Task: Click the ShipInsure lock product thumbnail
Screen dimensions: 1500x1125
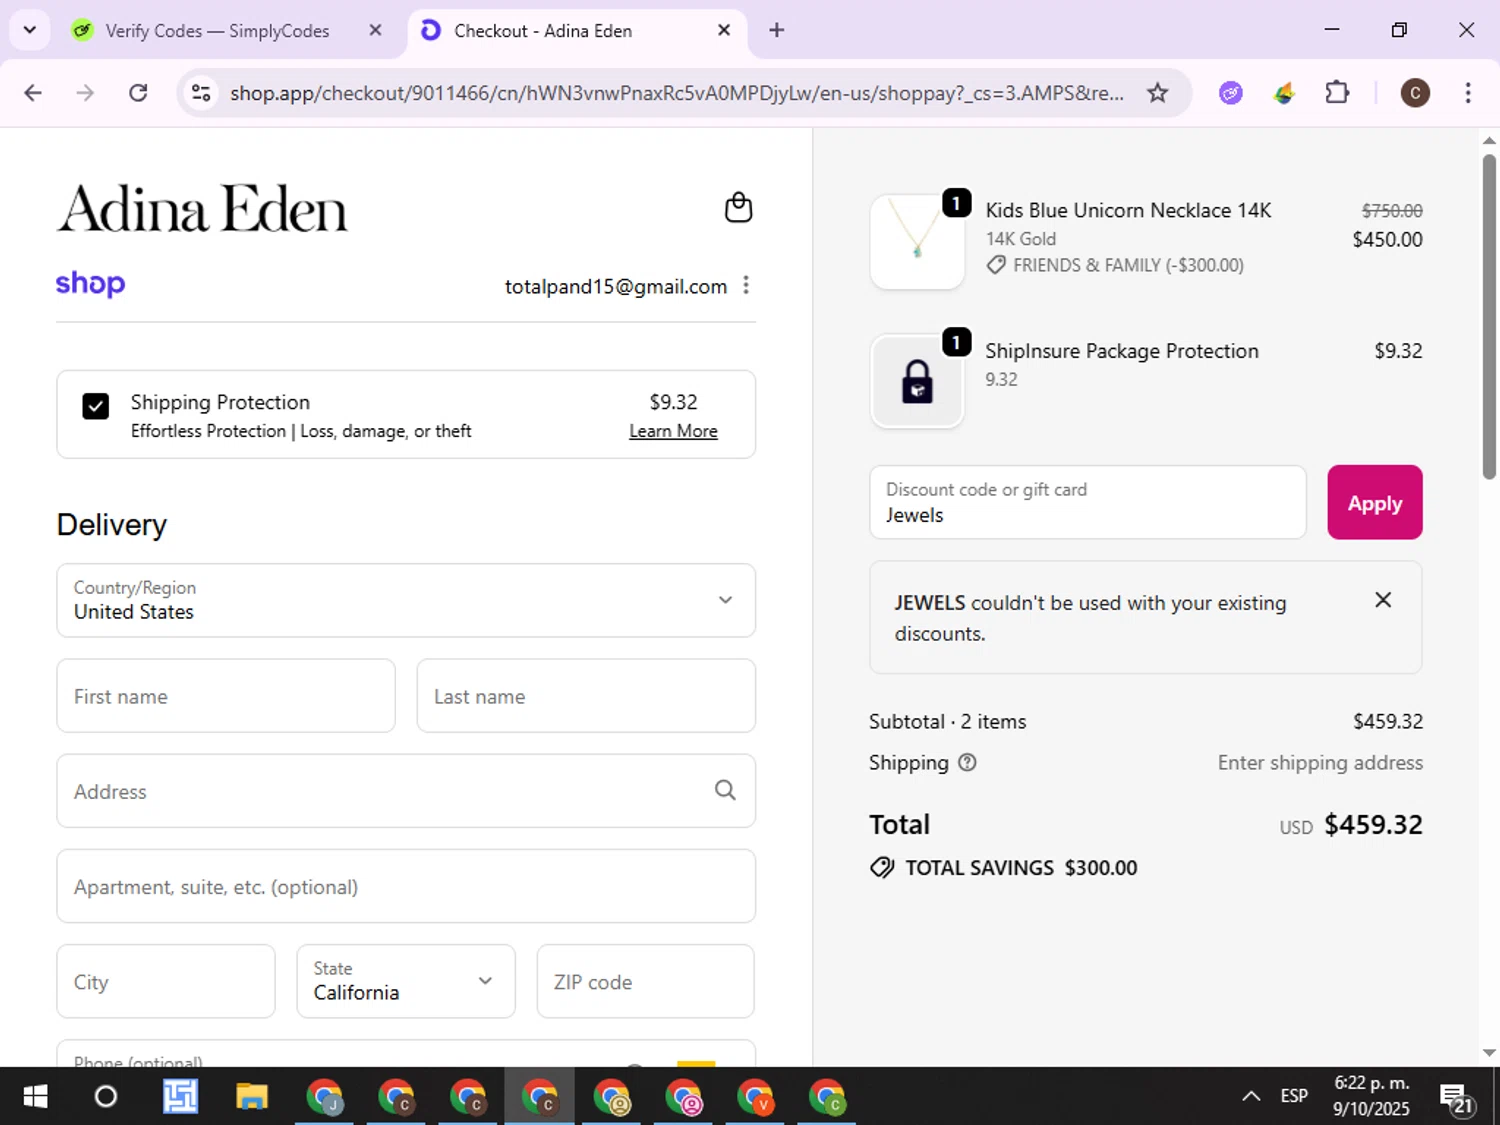Action: pyautogui.click(x=917, y=381)
